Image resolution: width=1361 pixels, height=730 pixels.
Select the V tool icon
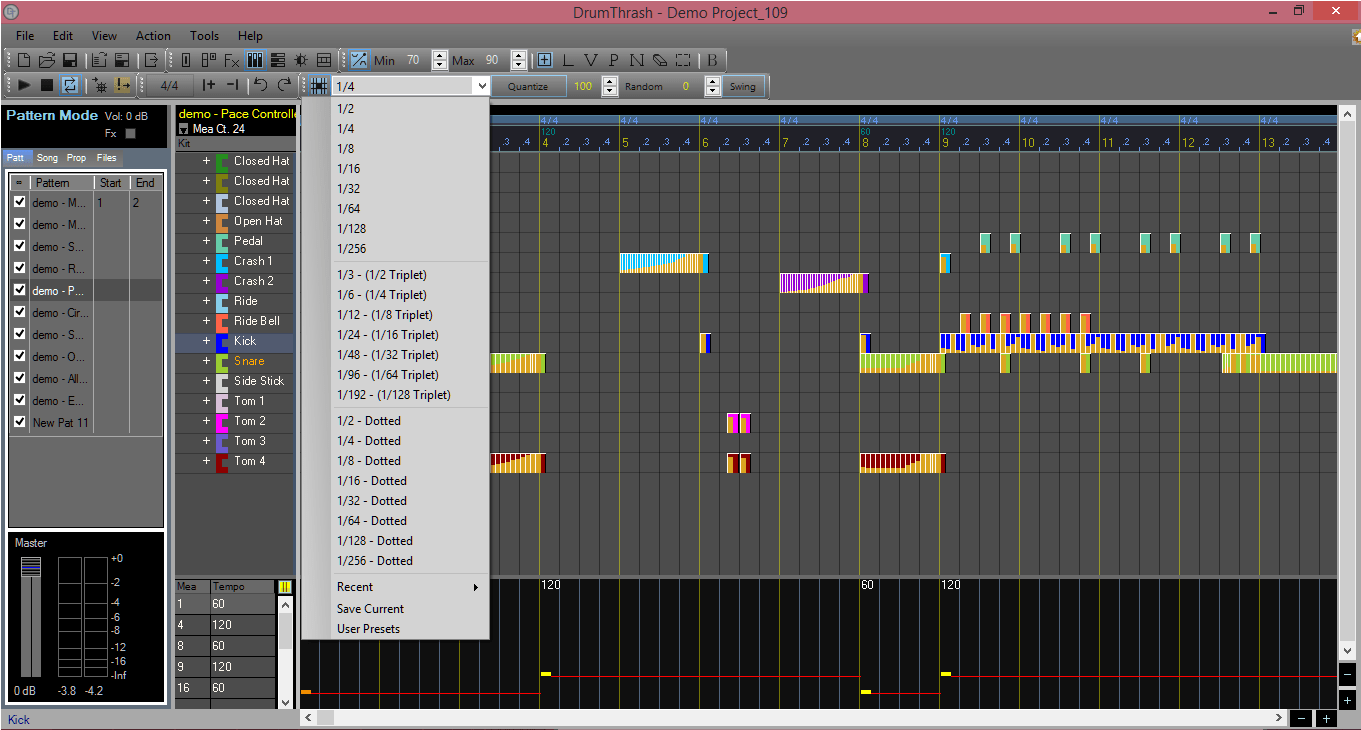click(x=590, y=60)
